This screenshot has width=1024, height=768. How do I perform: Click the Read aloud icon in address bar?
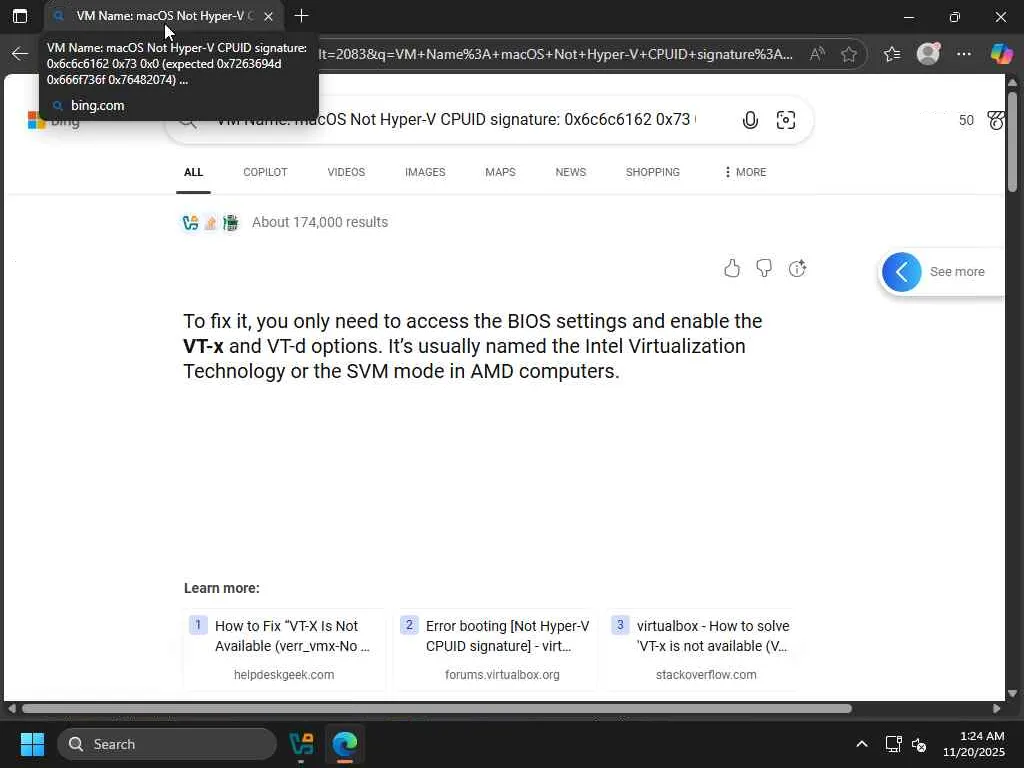tap(817, 54)
